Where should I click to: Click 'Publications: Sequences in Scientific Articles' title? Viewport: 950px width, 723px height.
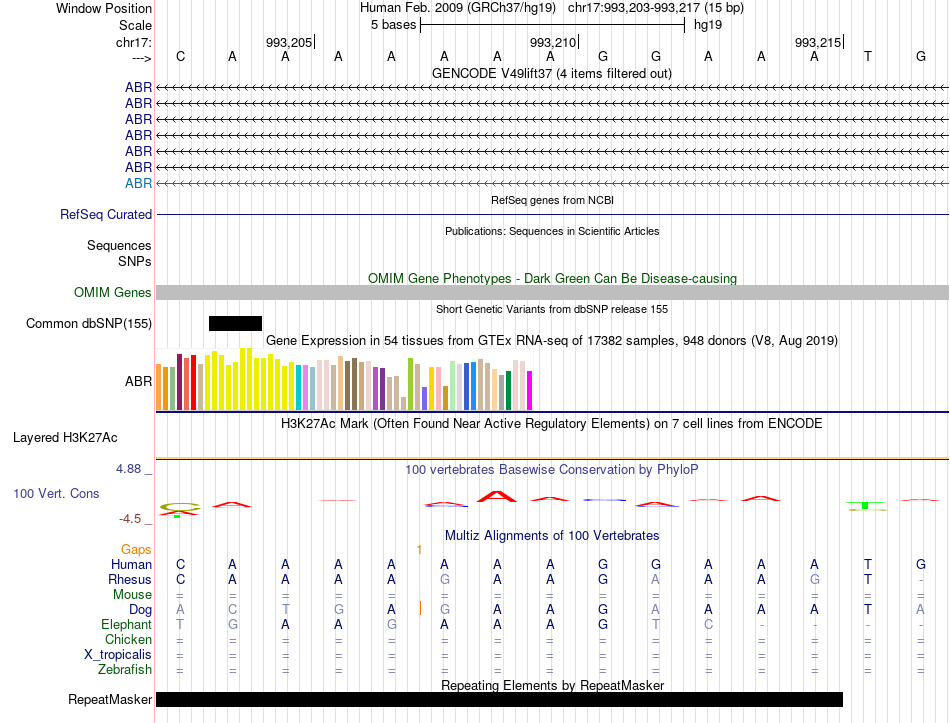pyautogui.click(x=552, y=231)
